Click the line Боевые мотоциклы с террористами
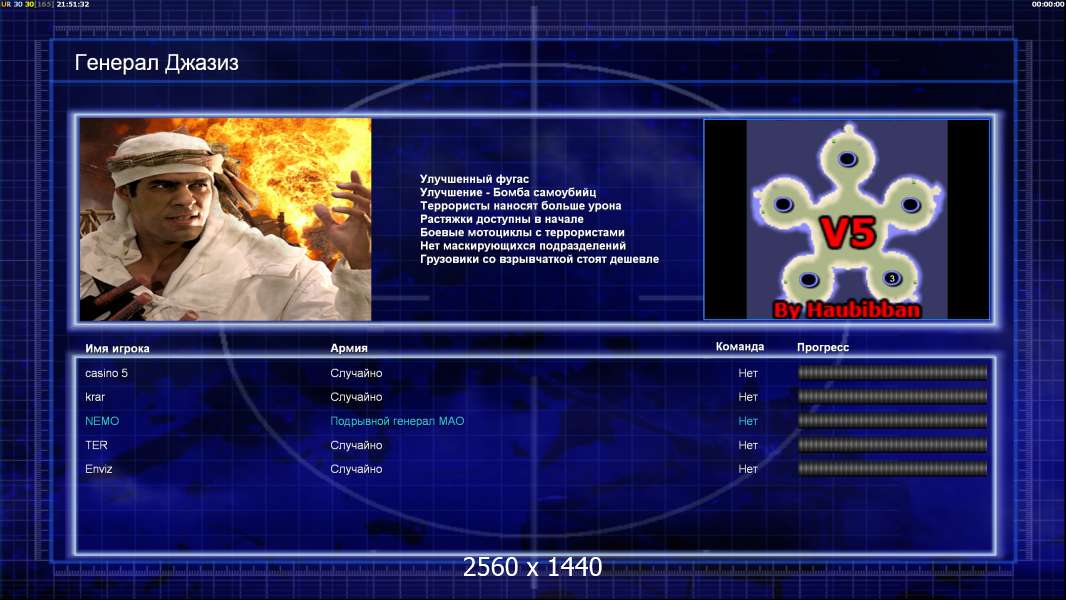 click(521, 232)
